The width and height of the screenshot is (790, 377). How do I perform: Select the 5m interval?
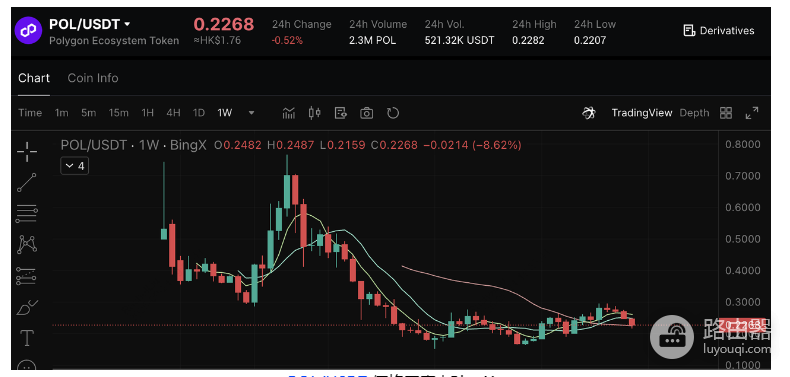click(x=89, y=113)
